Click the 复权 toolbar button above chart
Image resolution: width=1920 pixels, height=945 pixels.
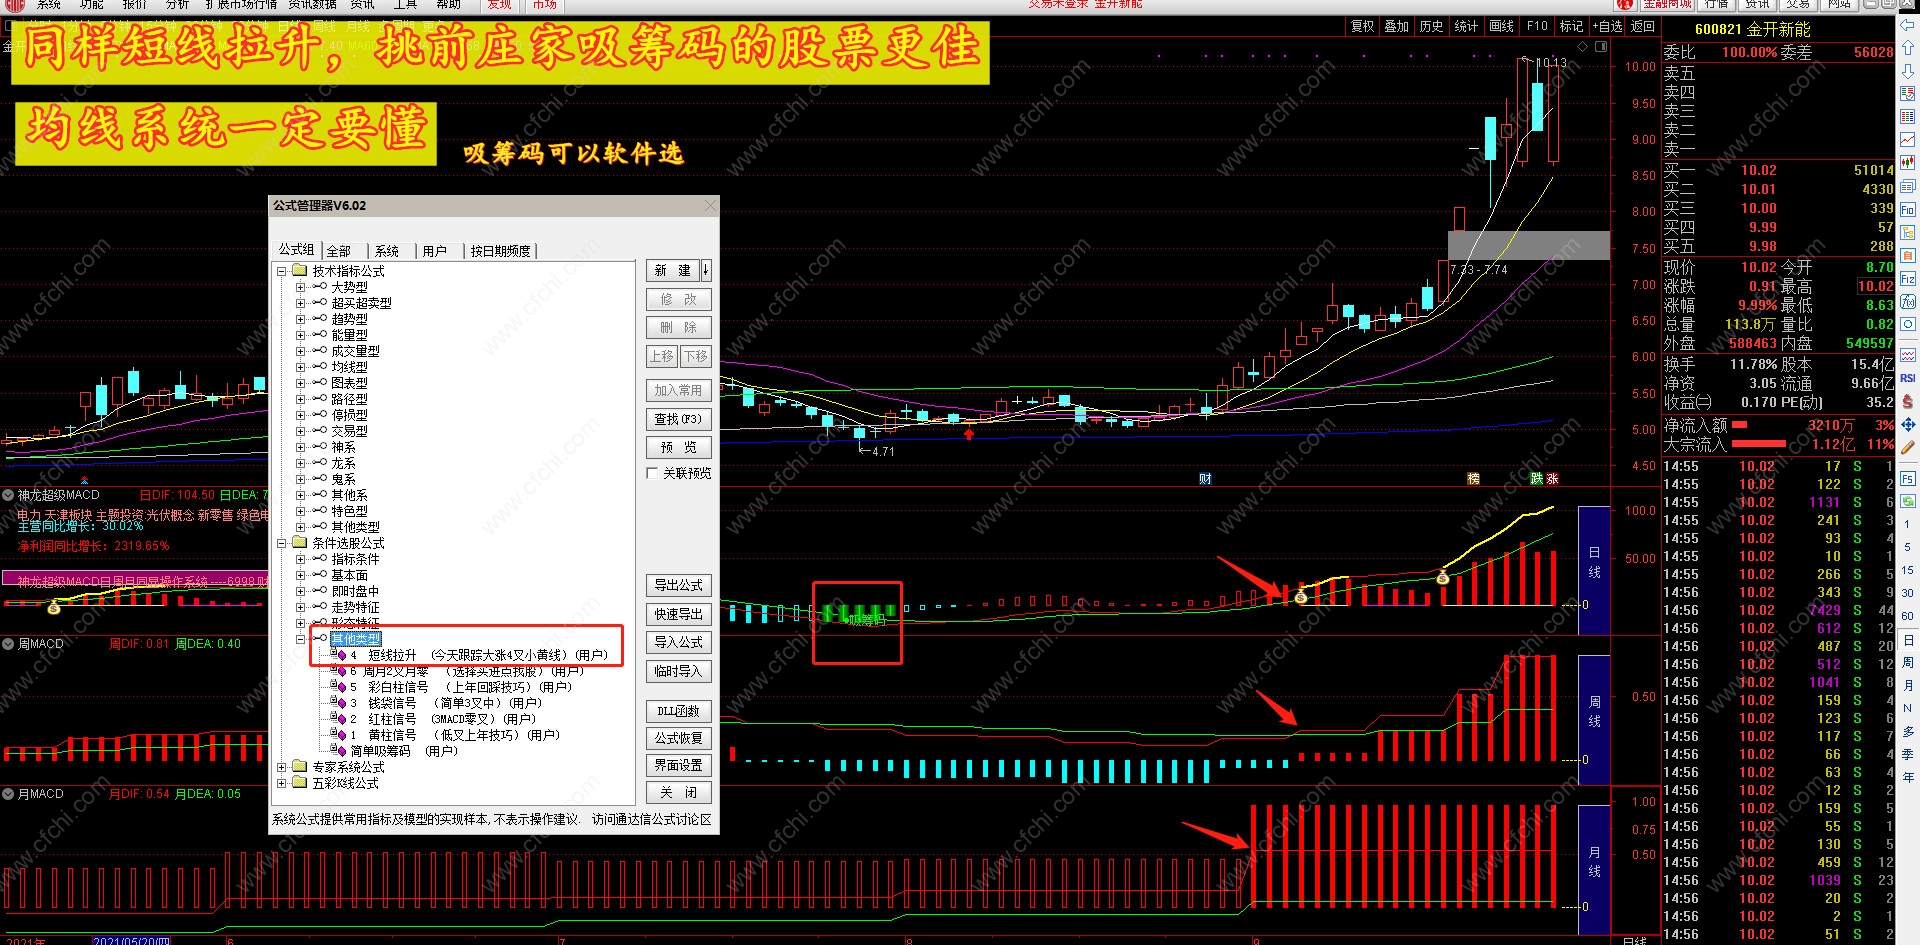[1362, 26]
